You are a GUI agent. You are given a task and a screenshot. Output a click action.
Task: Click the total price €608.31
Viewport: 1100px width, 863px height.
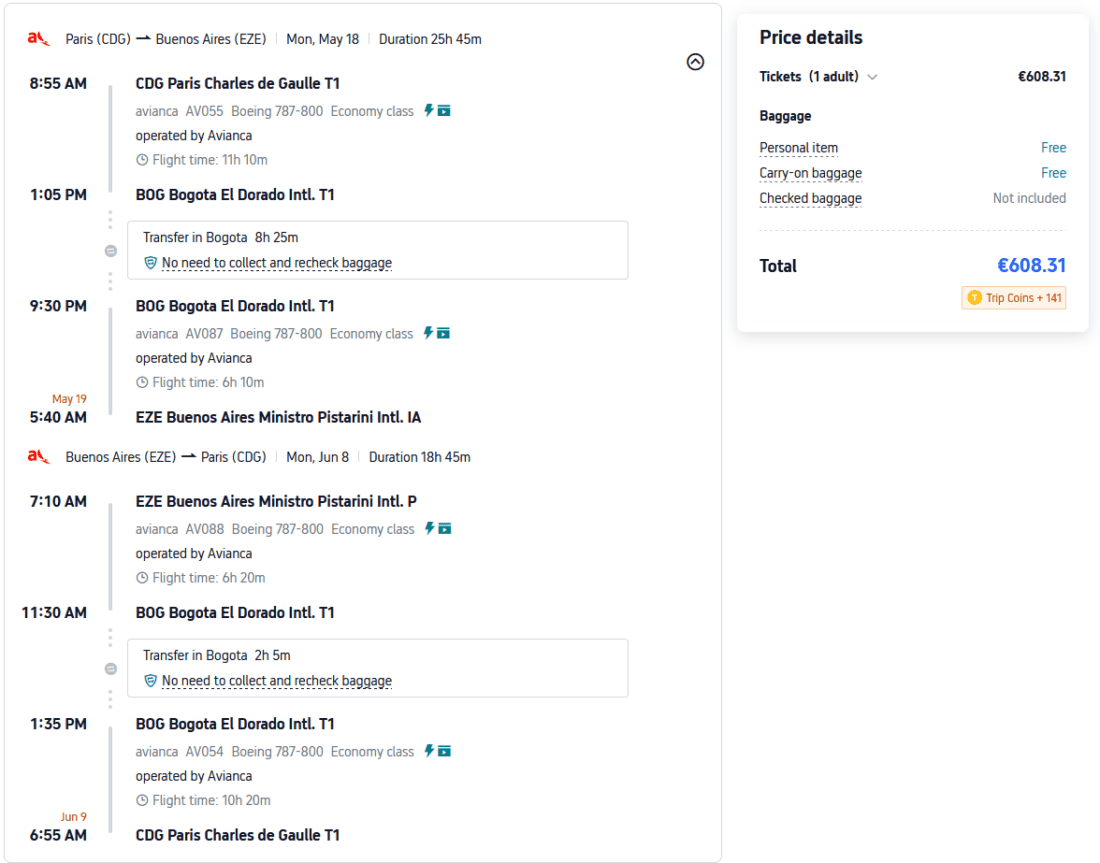coord(1031,266)
